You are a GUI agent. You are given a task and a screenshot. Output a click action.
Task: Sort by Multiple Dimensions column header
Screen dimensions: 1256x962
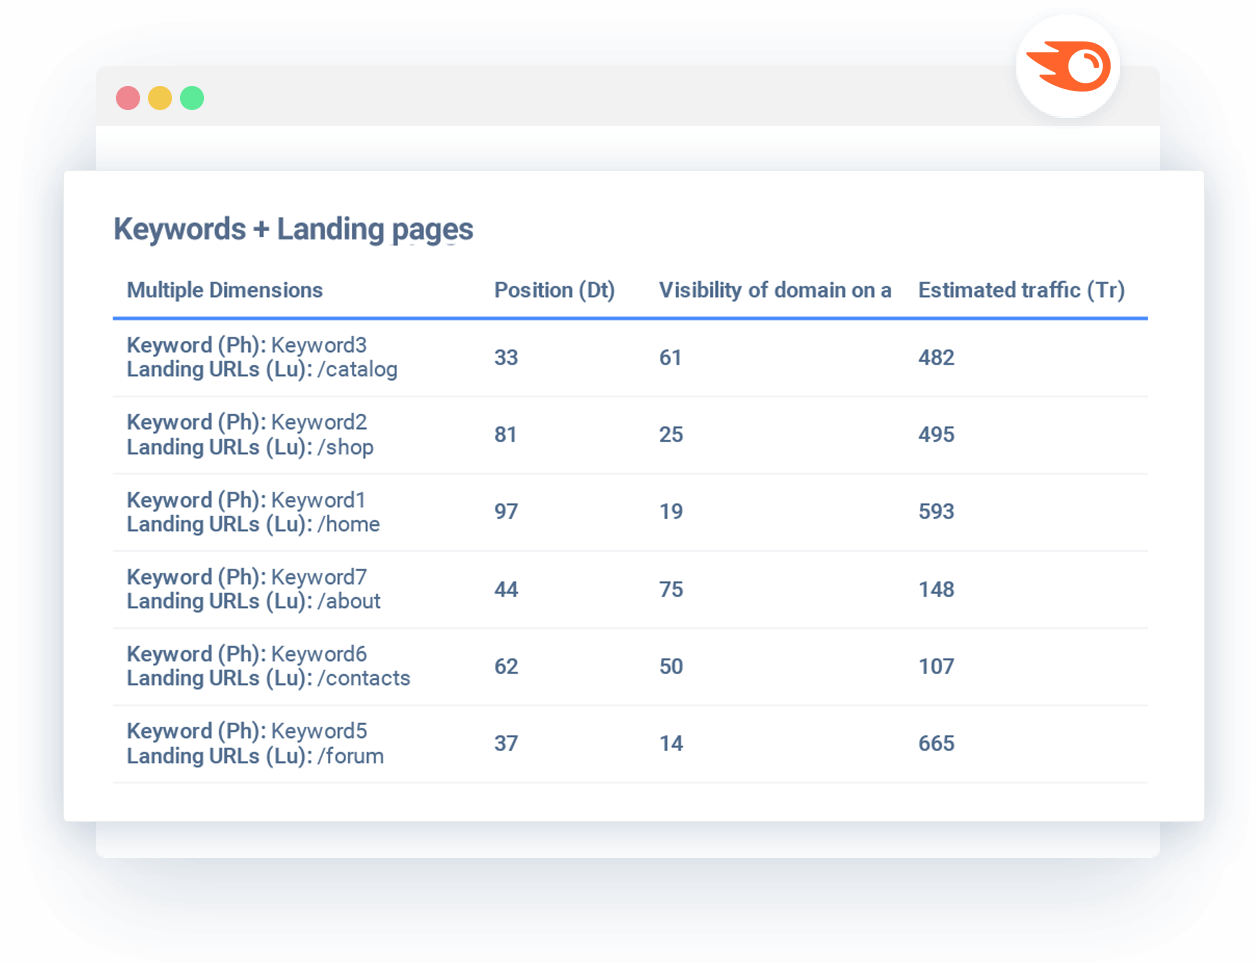pyautogui.click(x=225, y=290)
